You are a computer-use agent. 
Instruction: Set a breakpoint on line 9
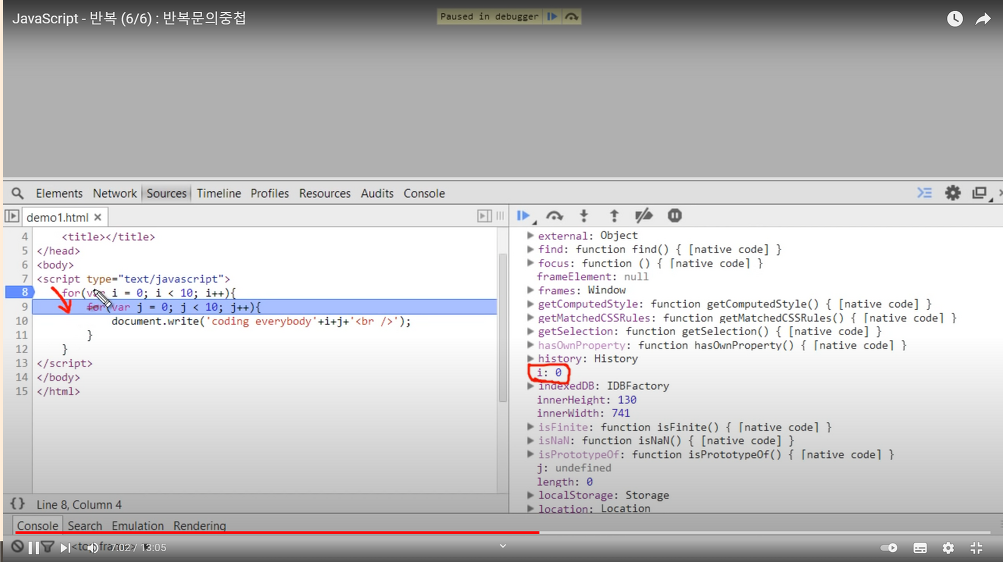click(24, 307)
